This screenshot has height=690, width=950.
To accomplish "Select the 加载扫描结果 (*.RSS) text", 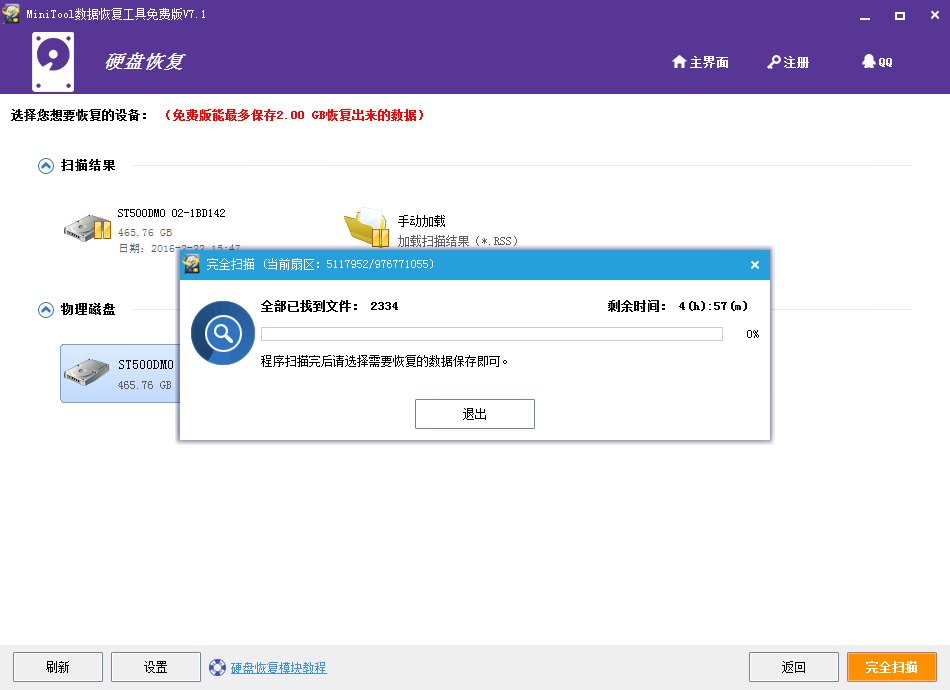I will (x=458, y=241).
